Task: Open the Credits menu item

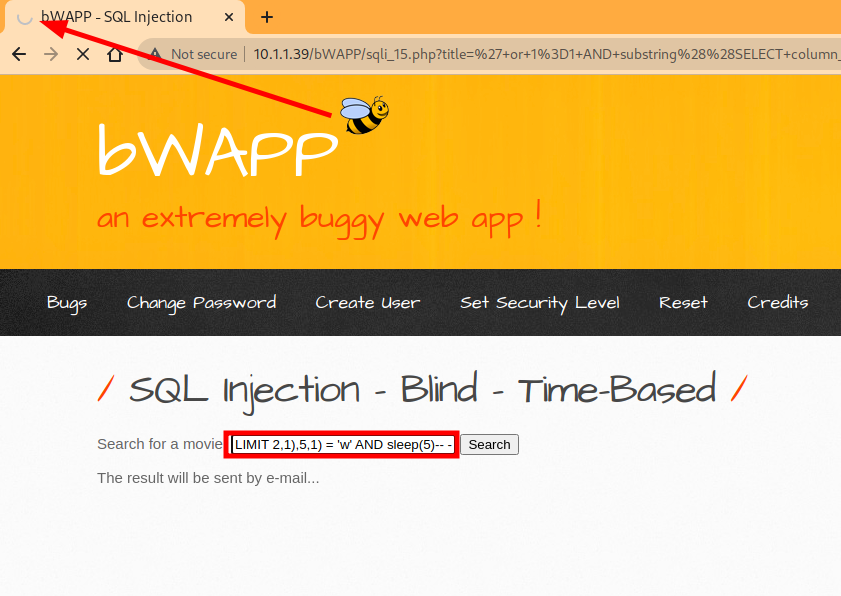Action: coord(778,303)
